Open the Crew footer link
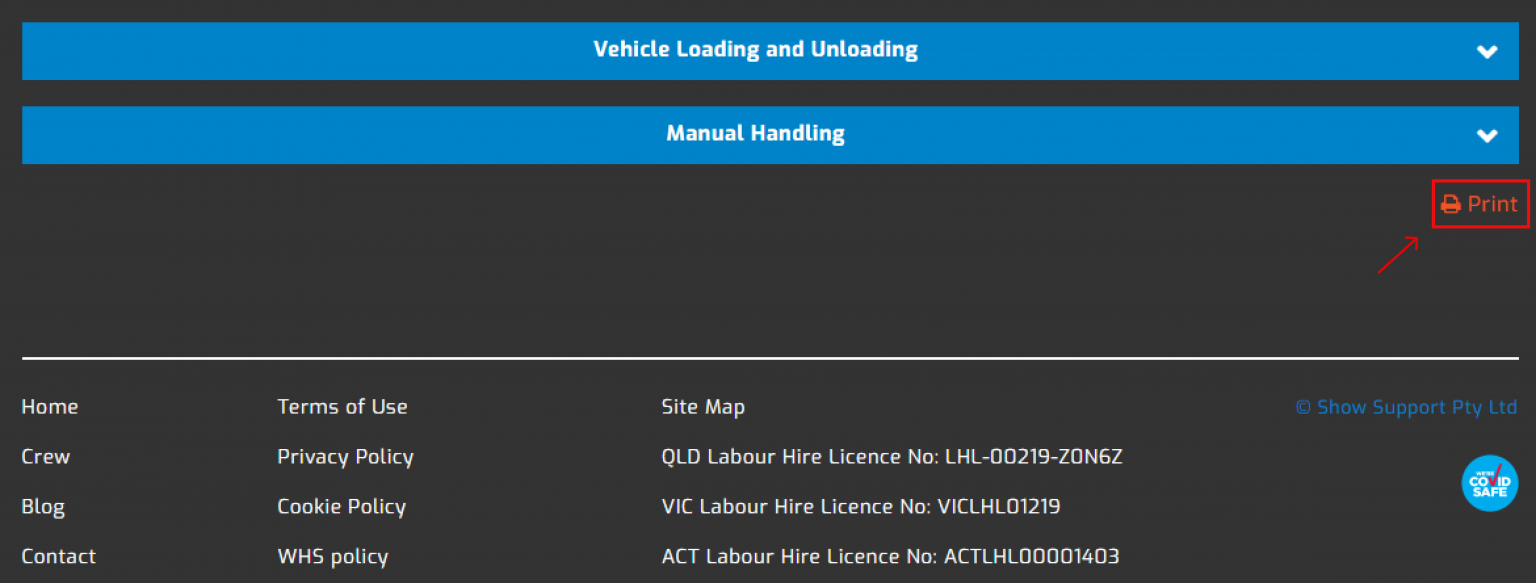1536x583 pixels. point(46,457)
